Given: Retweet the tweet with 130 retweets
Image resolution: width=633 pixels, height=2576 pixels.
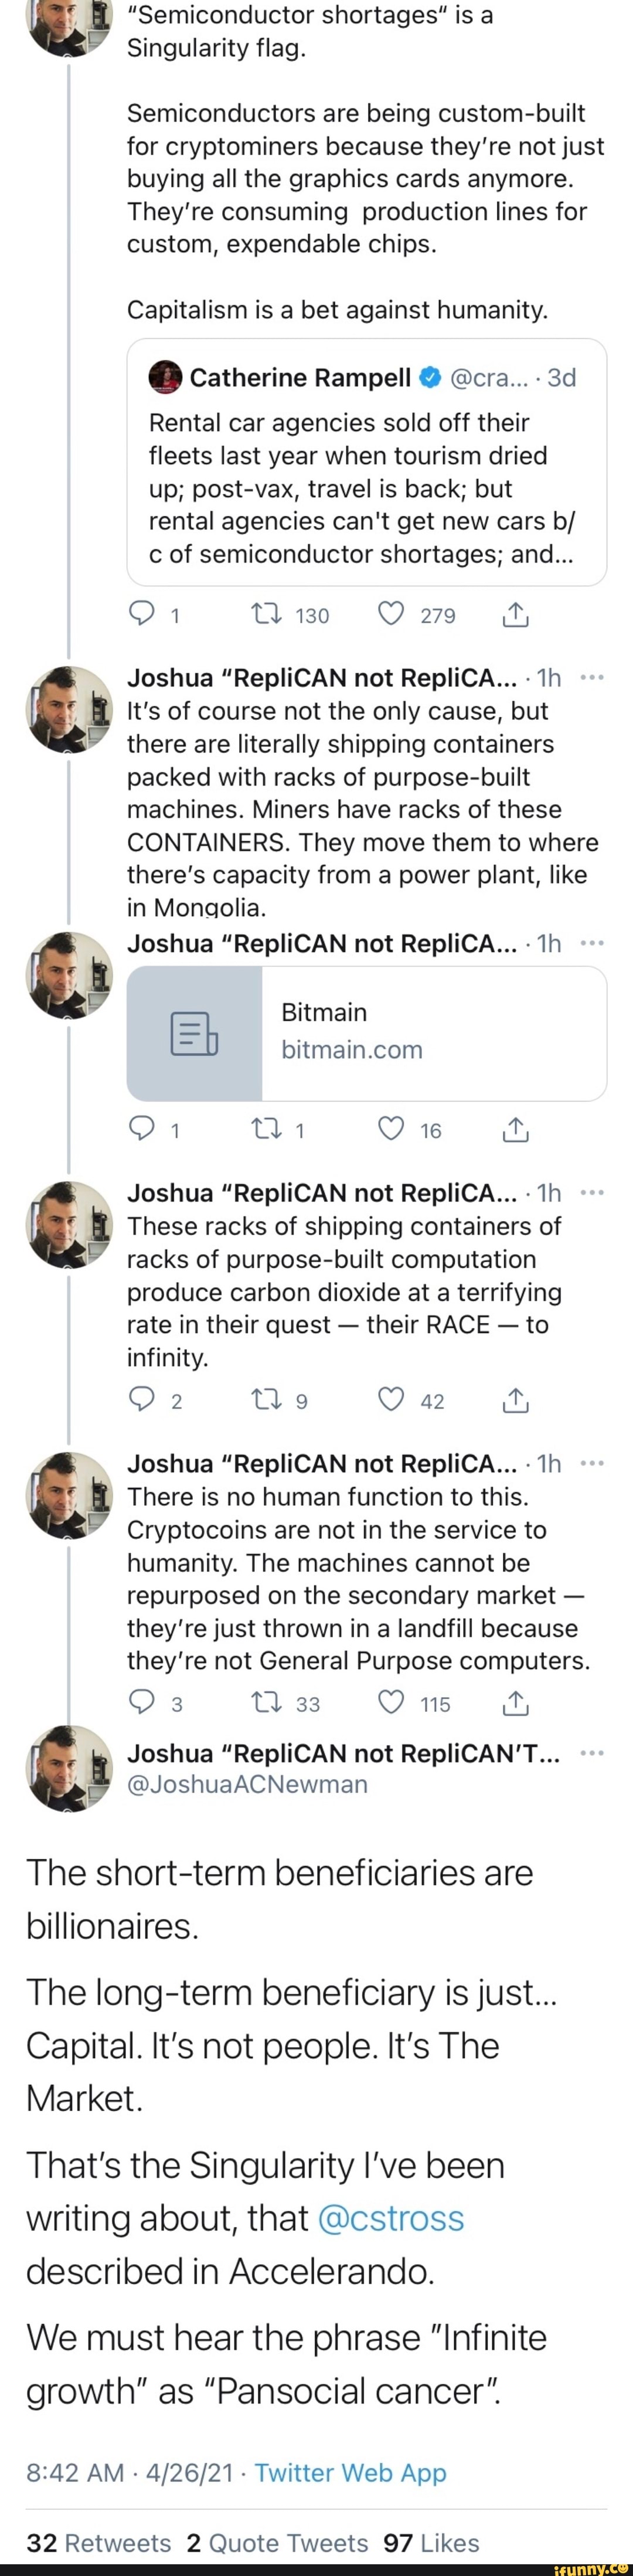Looking at the screenshot, I should (x=268, y=615).
